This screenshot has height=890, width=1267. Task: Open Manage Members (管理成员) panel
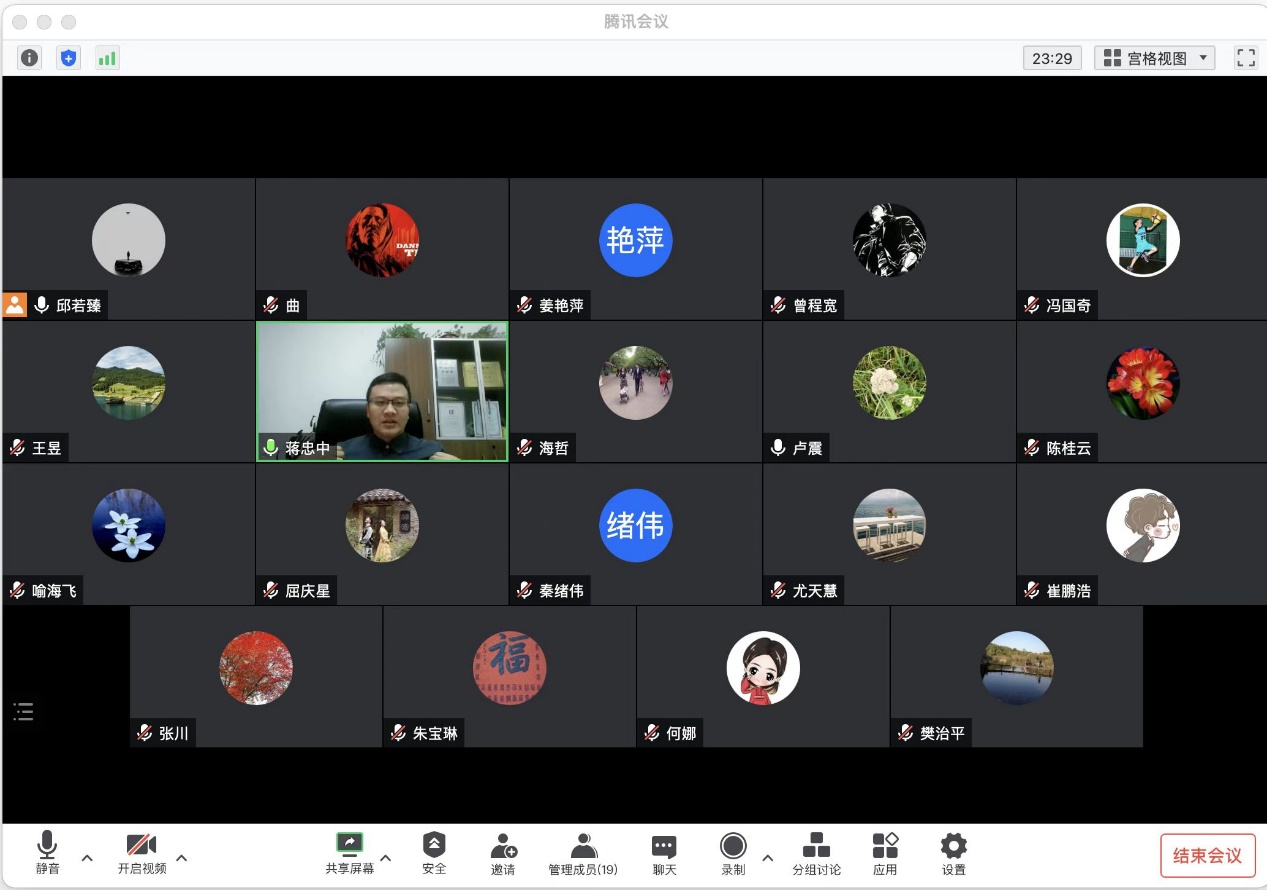tap(583, 854)
